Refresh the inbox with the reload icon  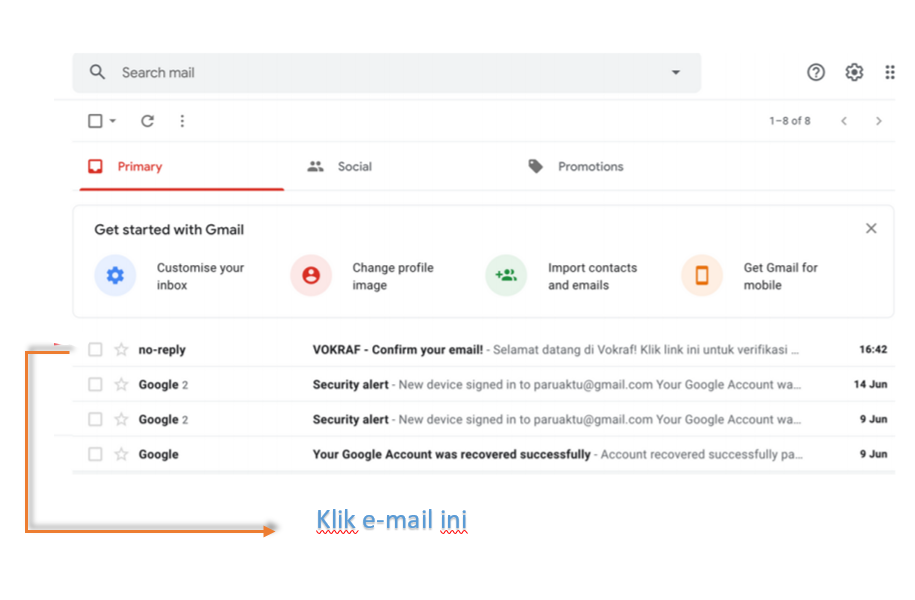pos(147,121)
